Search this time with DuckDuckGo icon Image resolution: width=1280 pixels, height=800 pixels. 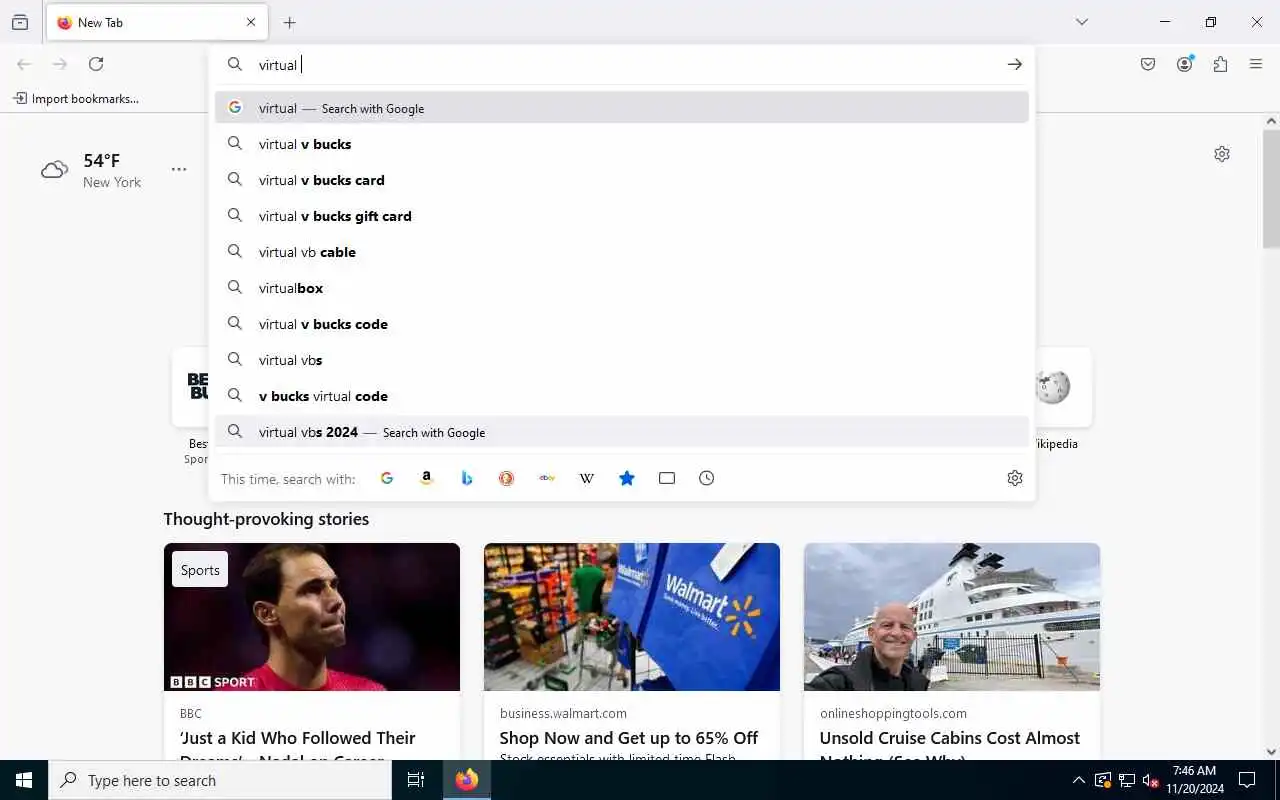pos(507,478)
